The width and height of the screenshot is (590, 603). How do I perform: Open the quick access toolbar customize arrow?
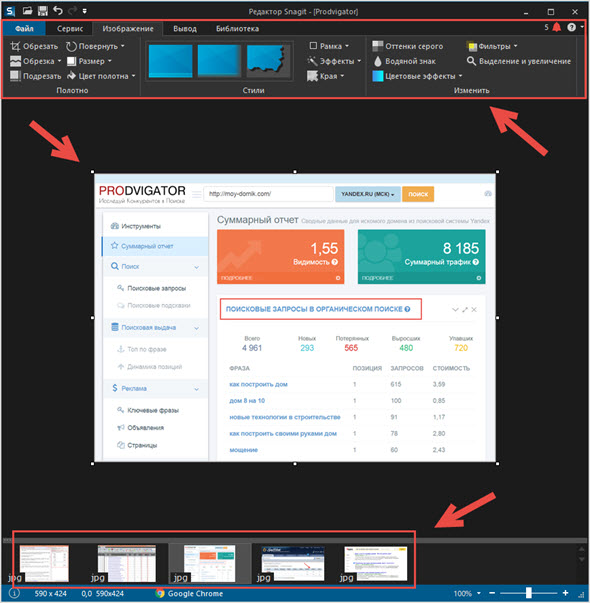(85, 11)
